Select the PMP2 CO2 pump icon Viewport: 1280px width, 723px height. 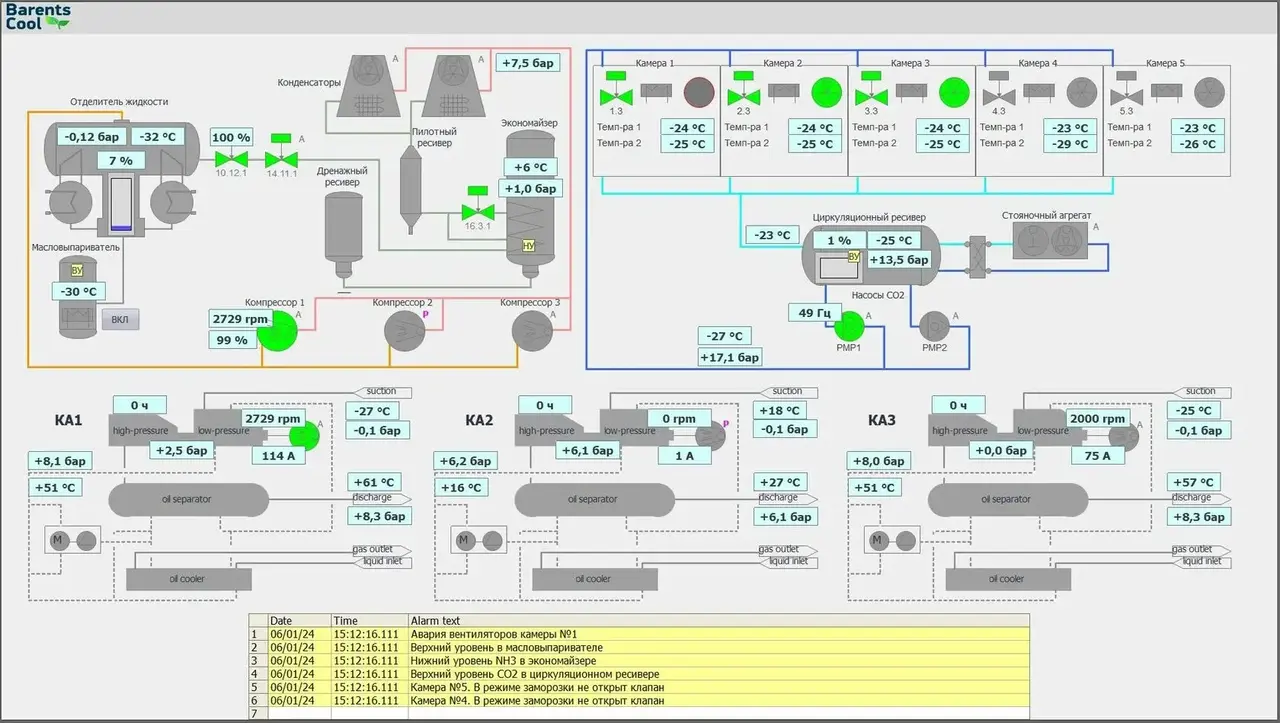pos(934,326)
